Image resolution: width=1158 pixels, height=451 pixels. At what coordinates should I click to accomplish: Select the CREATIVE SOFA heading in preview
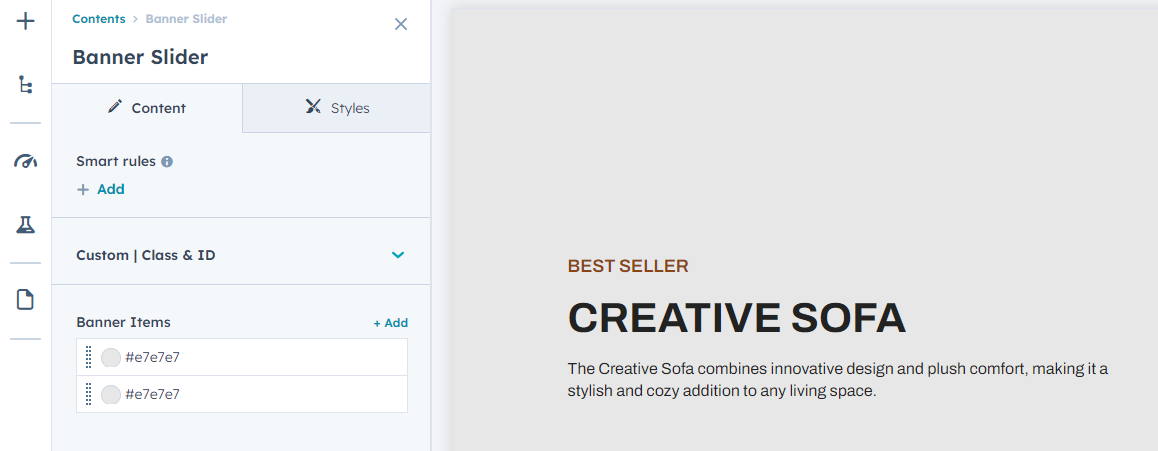tap(736, 318)
